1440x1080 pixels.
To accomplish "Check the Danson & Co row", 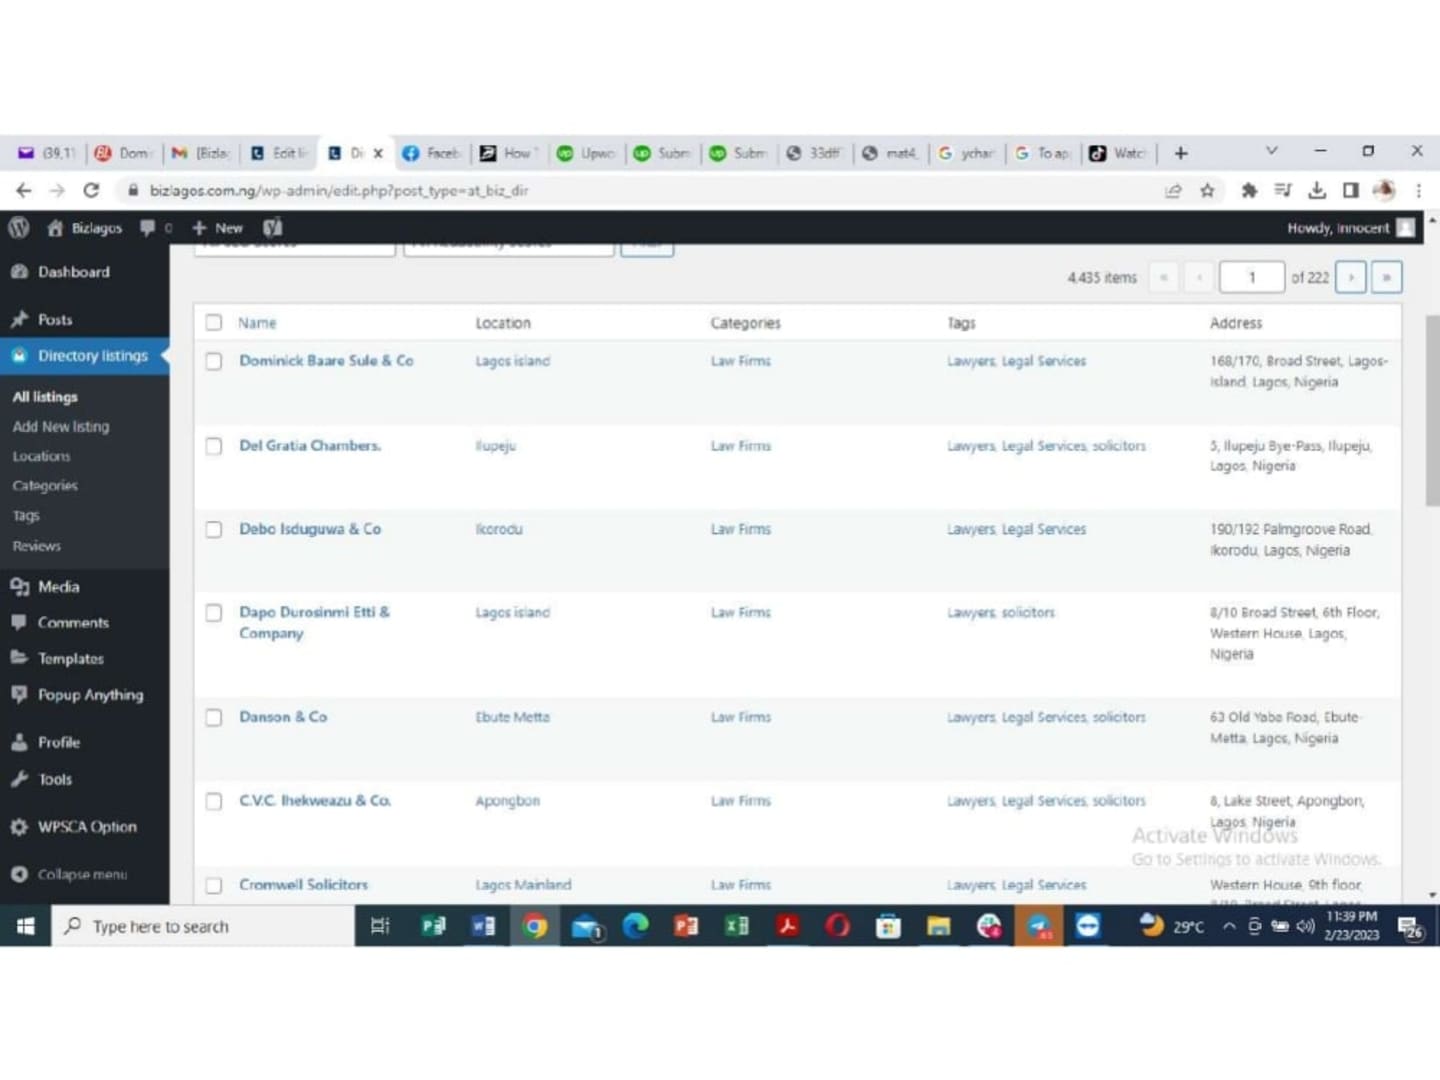I will (x=213, y=717).
